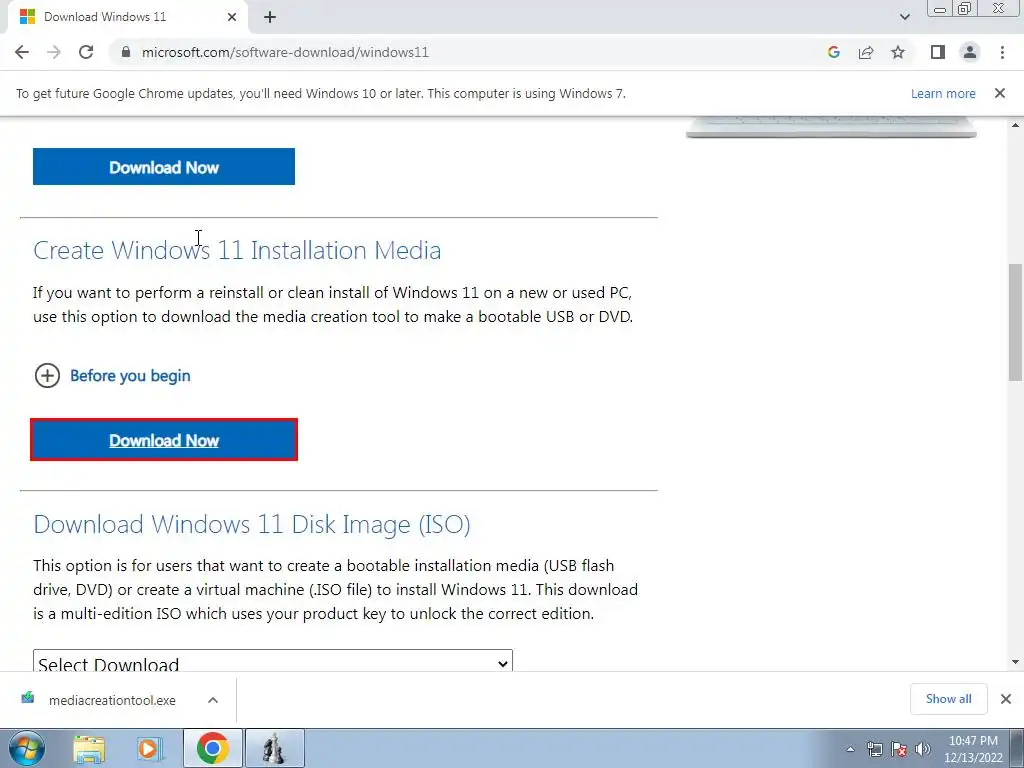
Task: Open the Chrome three-dot menu
Action: pyautogui.click(x=1002, y=52)
